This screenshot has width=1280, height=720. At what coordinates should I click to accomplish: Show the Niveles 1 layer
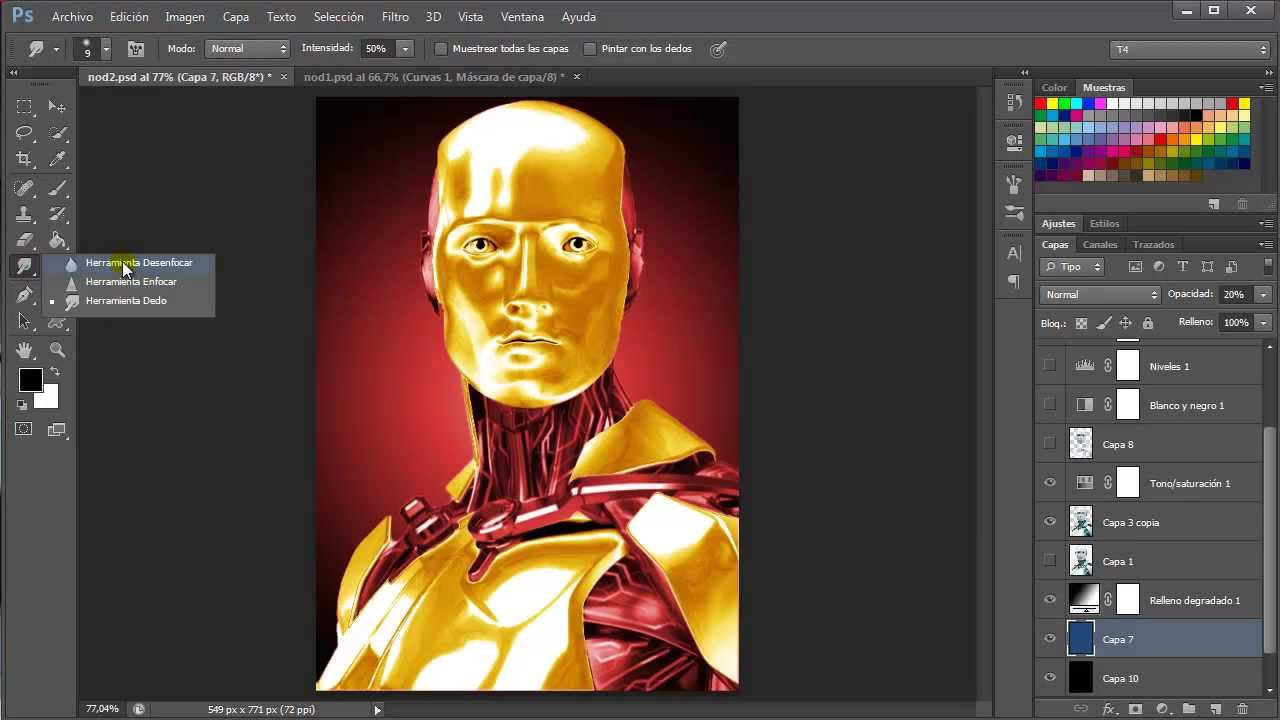point(1049,366)
